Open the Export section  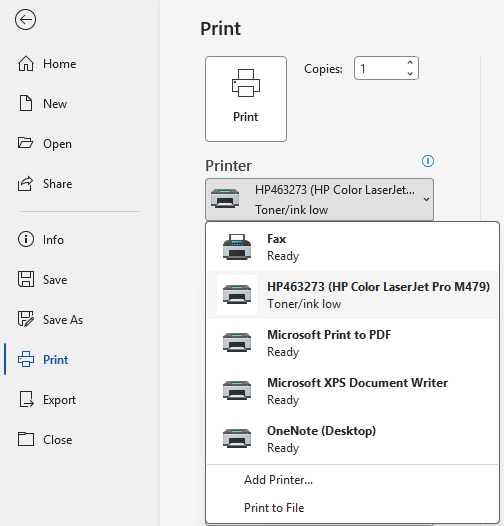click(x=47, y=400)
